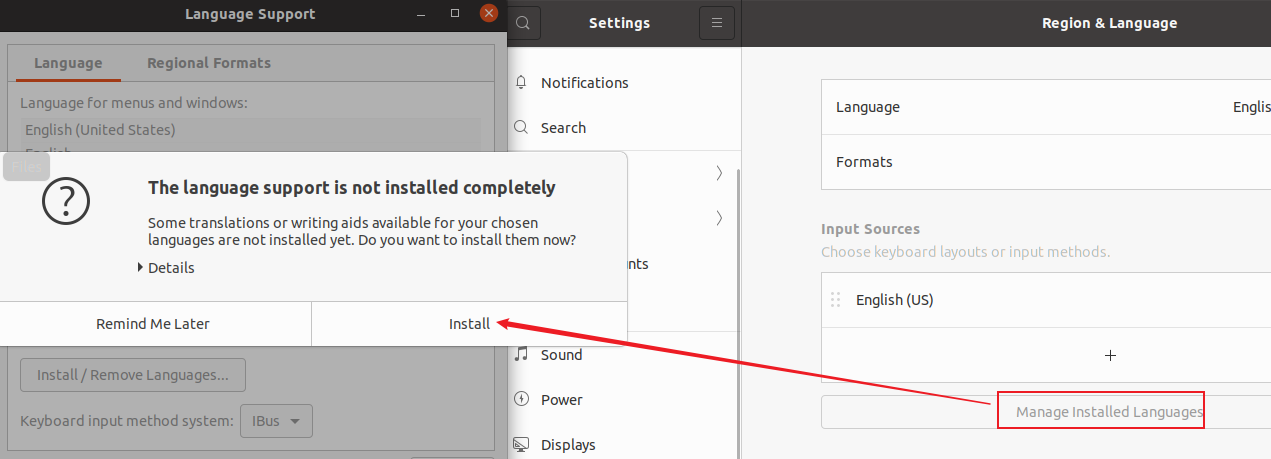
Task: Click Remind Me Later
Action: [153, 324]
